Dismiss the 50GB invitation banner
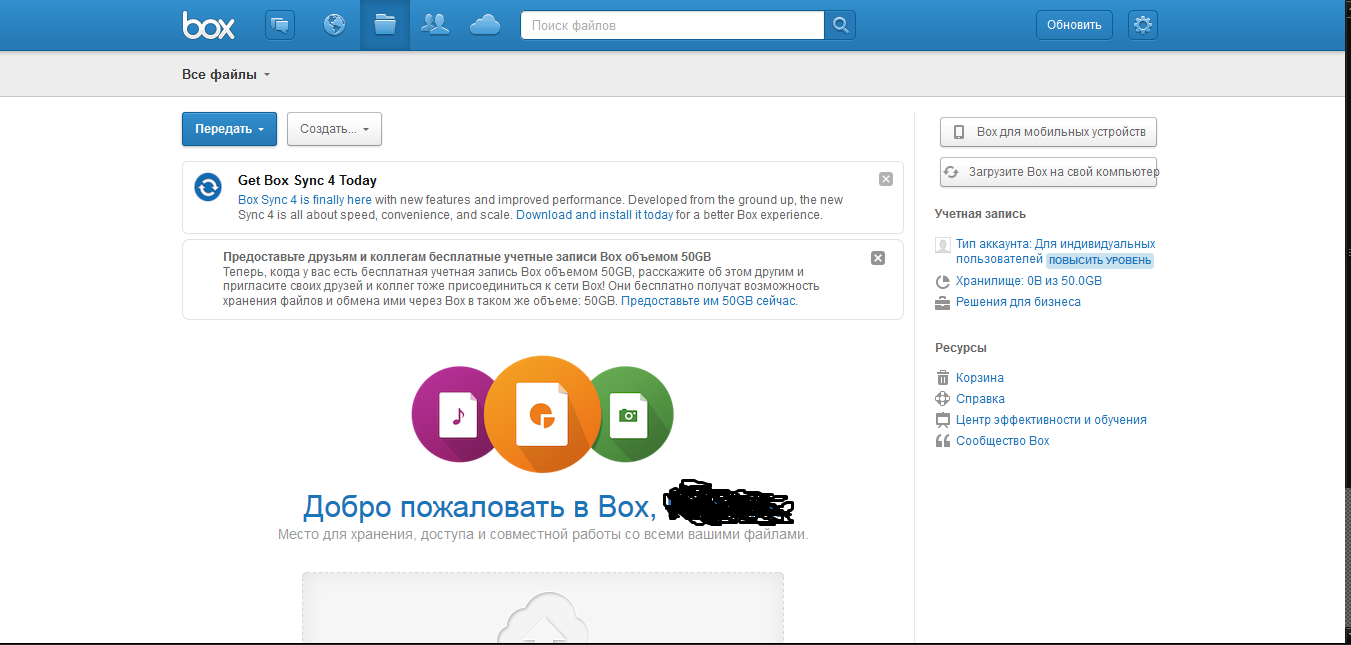The width and height of the screenshot is (1351, 645). coord(878,258)
